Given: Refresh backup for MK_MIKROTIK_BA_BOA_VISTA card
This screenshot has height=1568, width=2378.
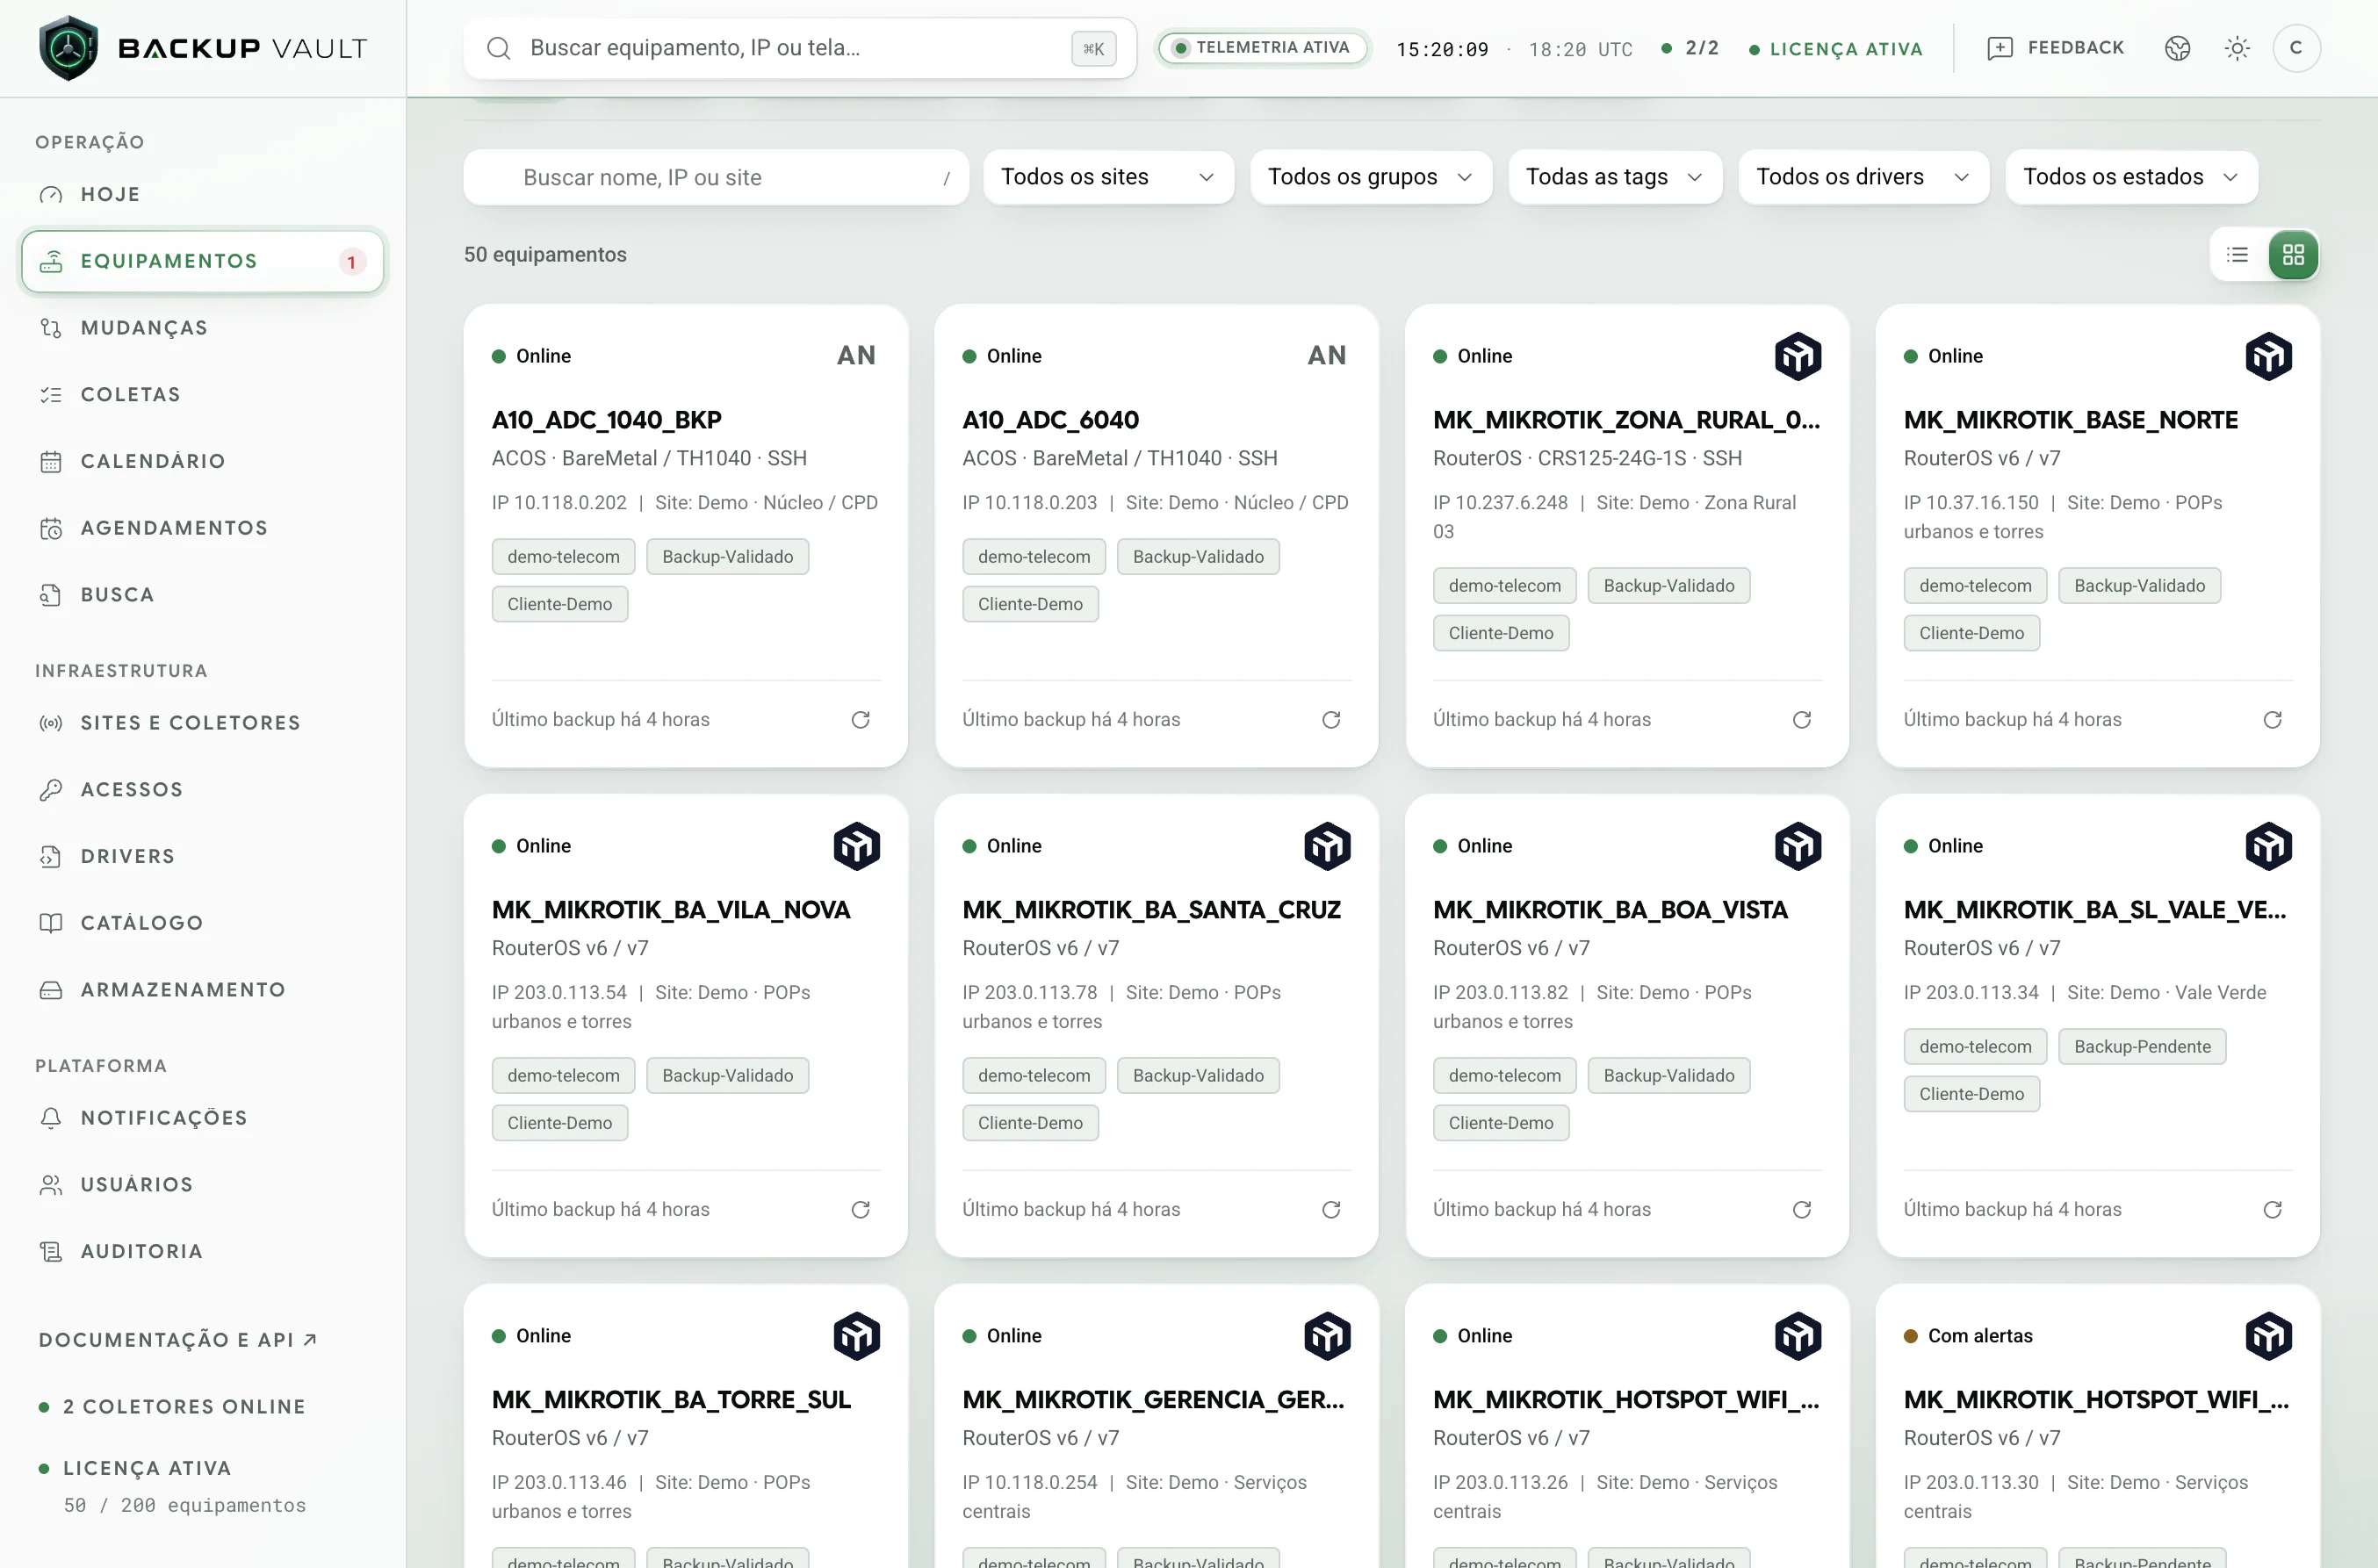Looking at the screenshot, I should tap(1802, 1210).
